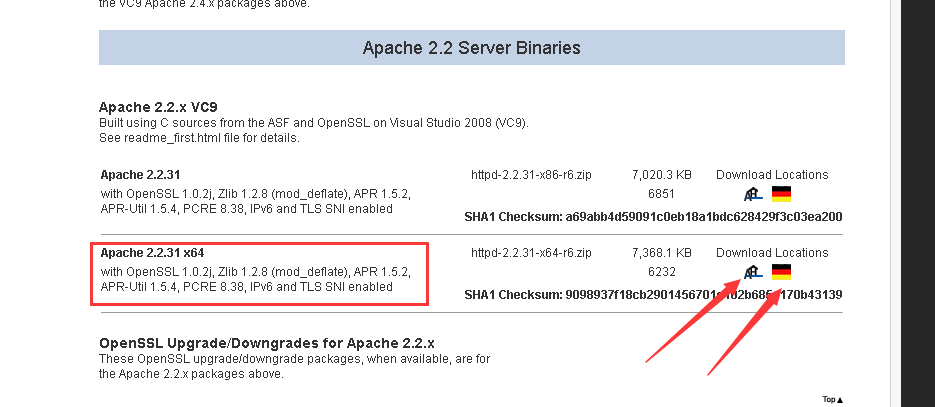Click the 7,368.1 KB file size

(x=662, y=253)
